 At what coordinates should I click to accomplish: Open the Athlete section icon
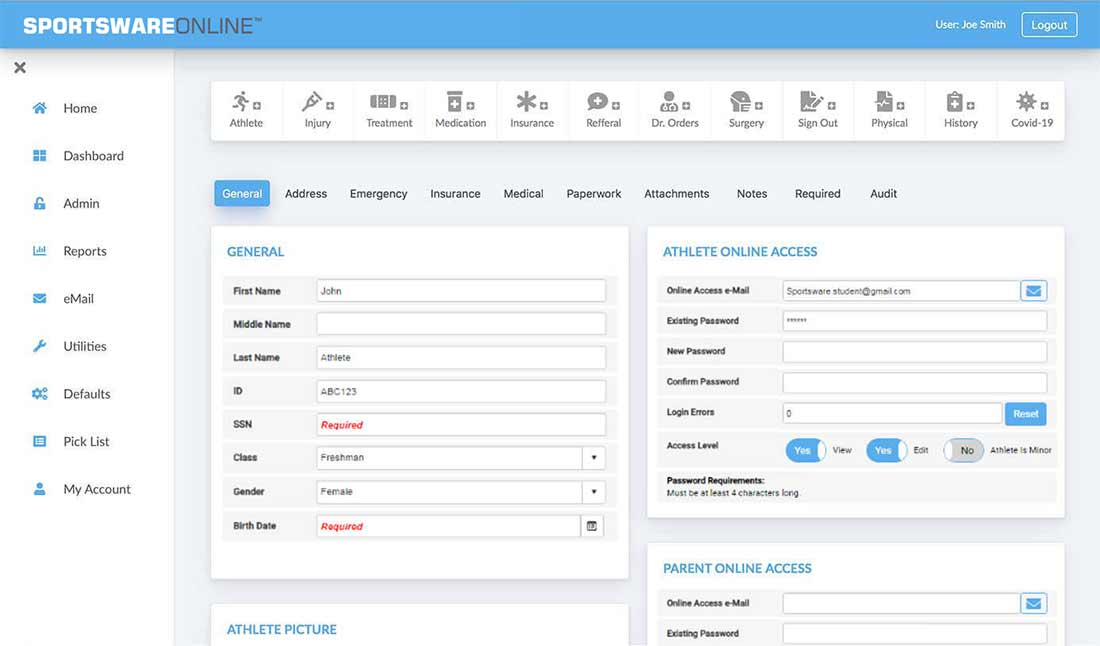click(x=246, y=110)
